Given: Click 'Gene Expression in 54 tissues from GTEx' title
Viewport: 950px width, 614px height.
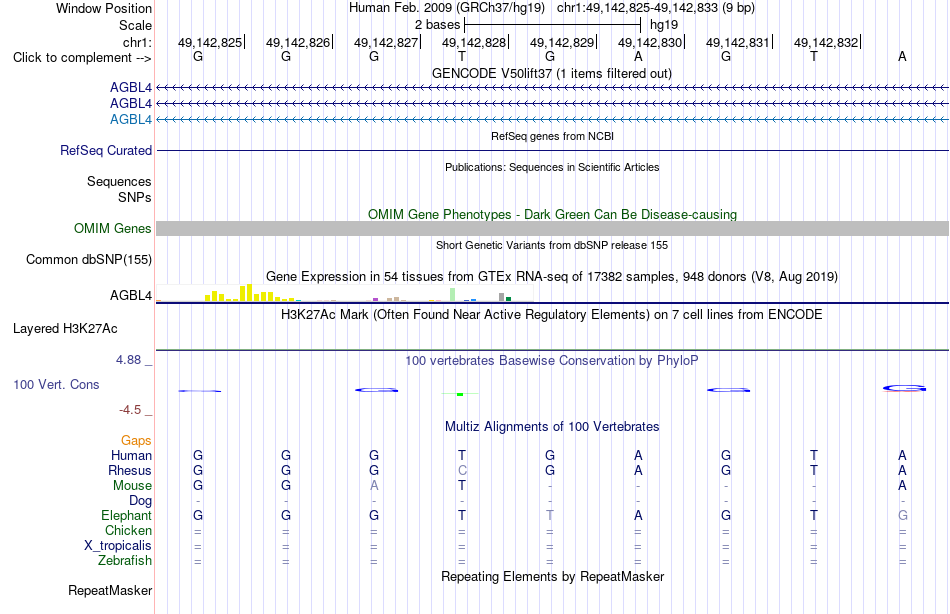Looking at the screenshot, I should [x=552, y=277].
